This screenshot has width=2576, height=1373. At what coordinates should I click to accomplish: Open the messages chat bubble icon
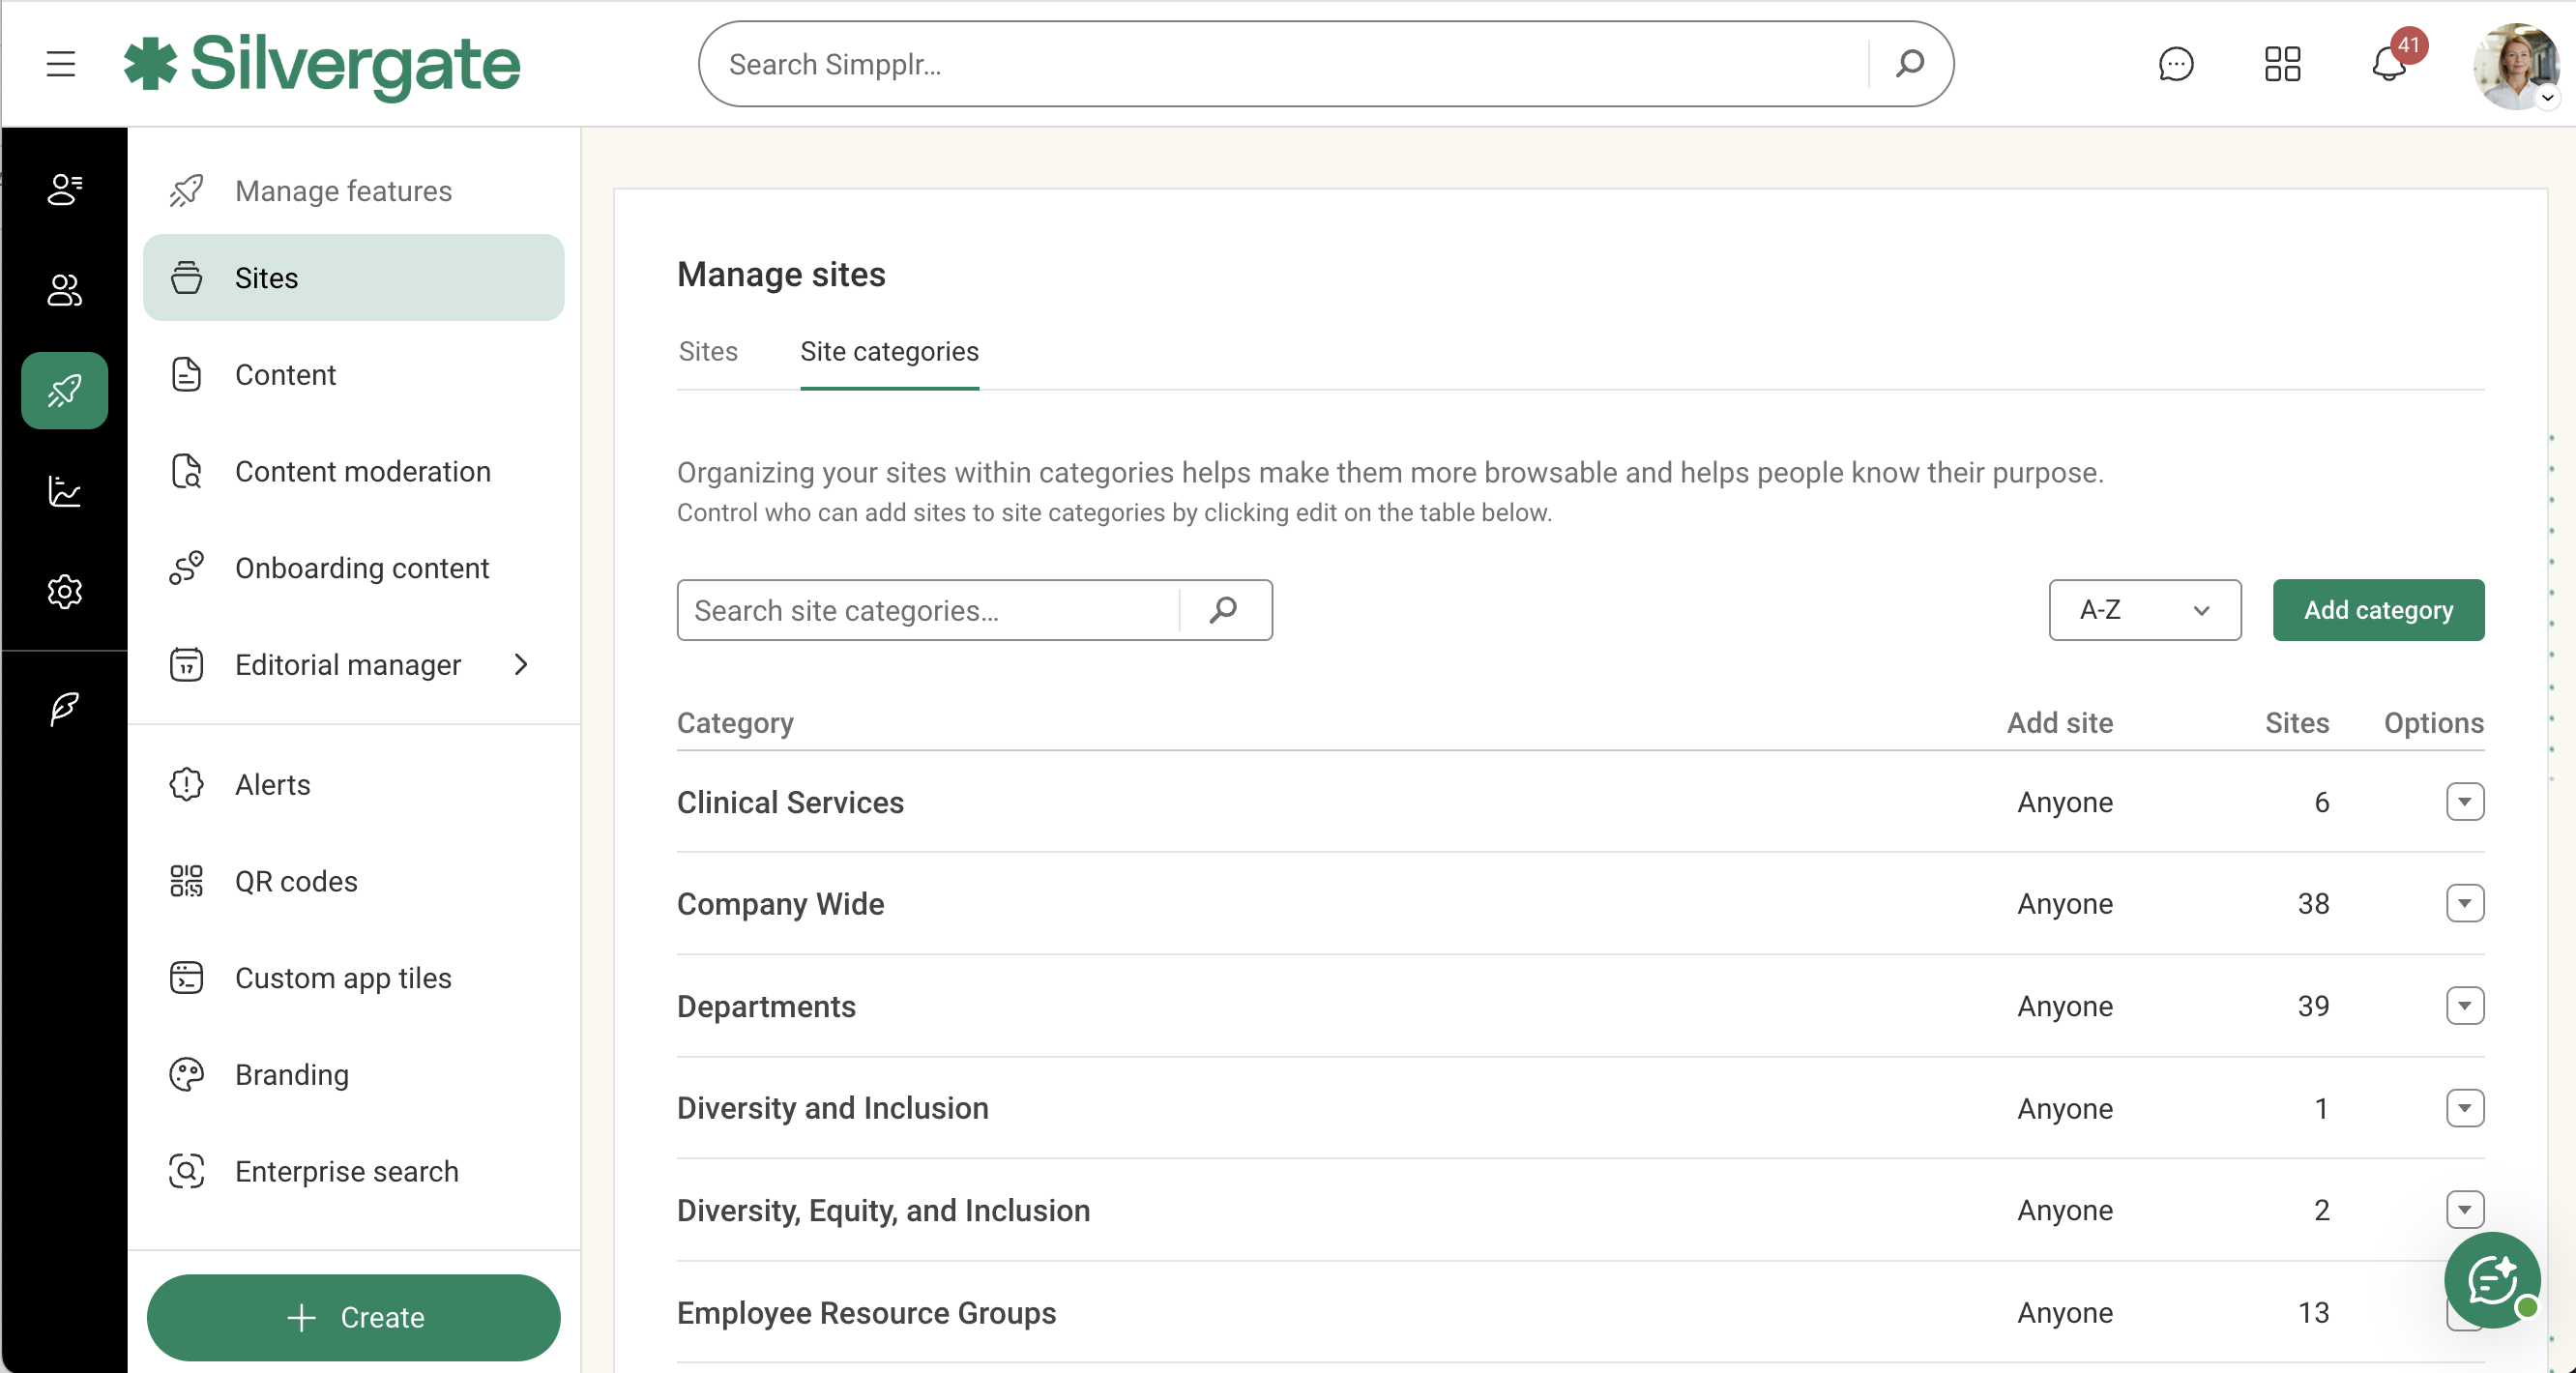(x=2175, y=64)
